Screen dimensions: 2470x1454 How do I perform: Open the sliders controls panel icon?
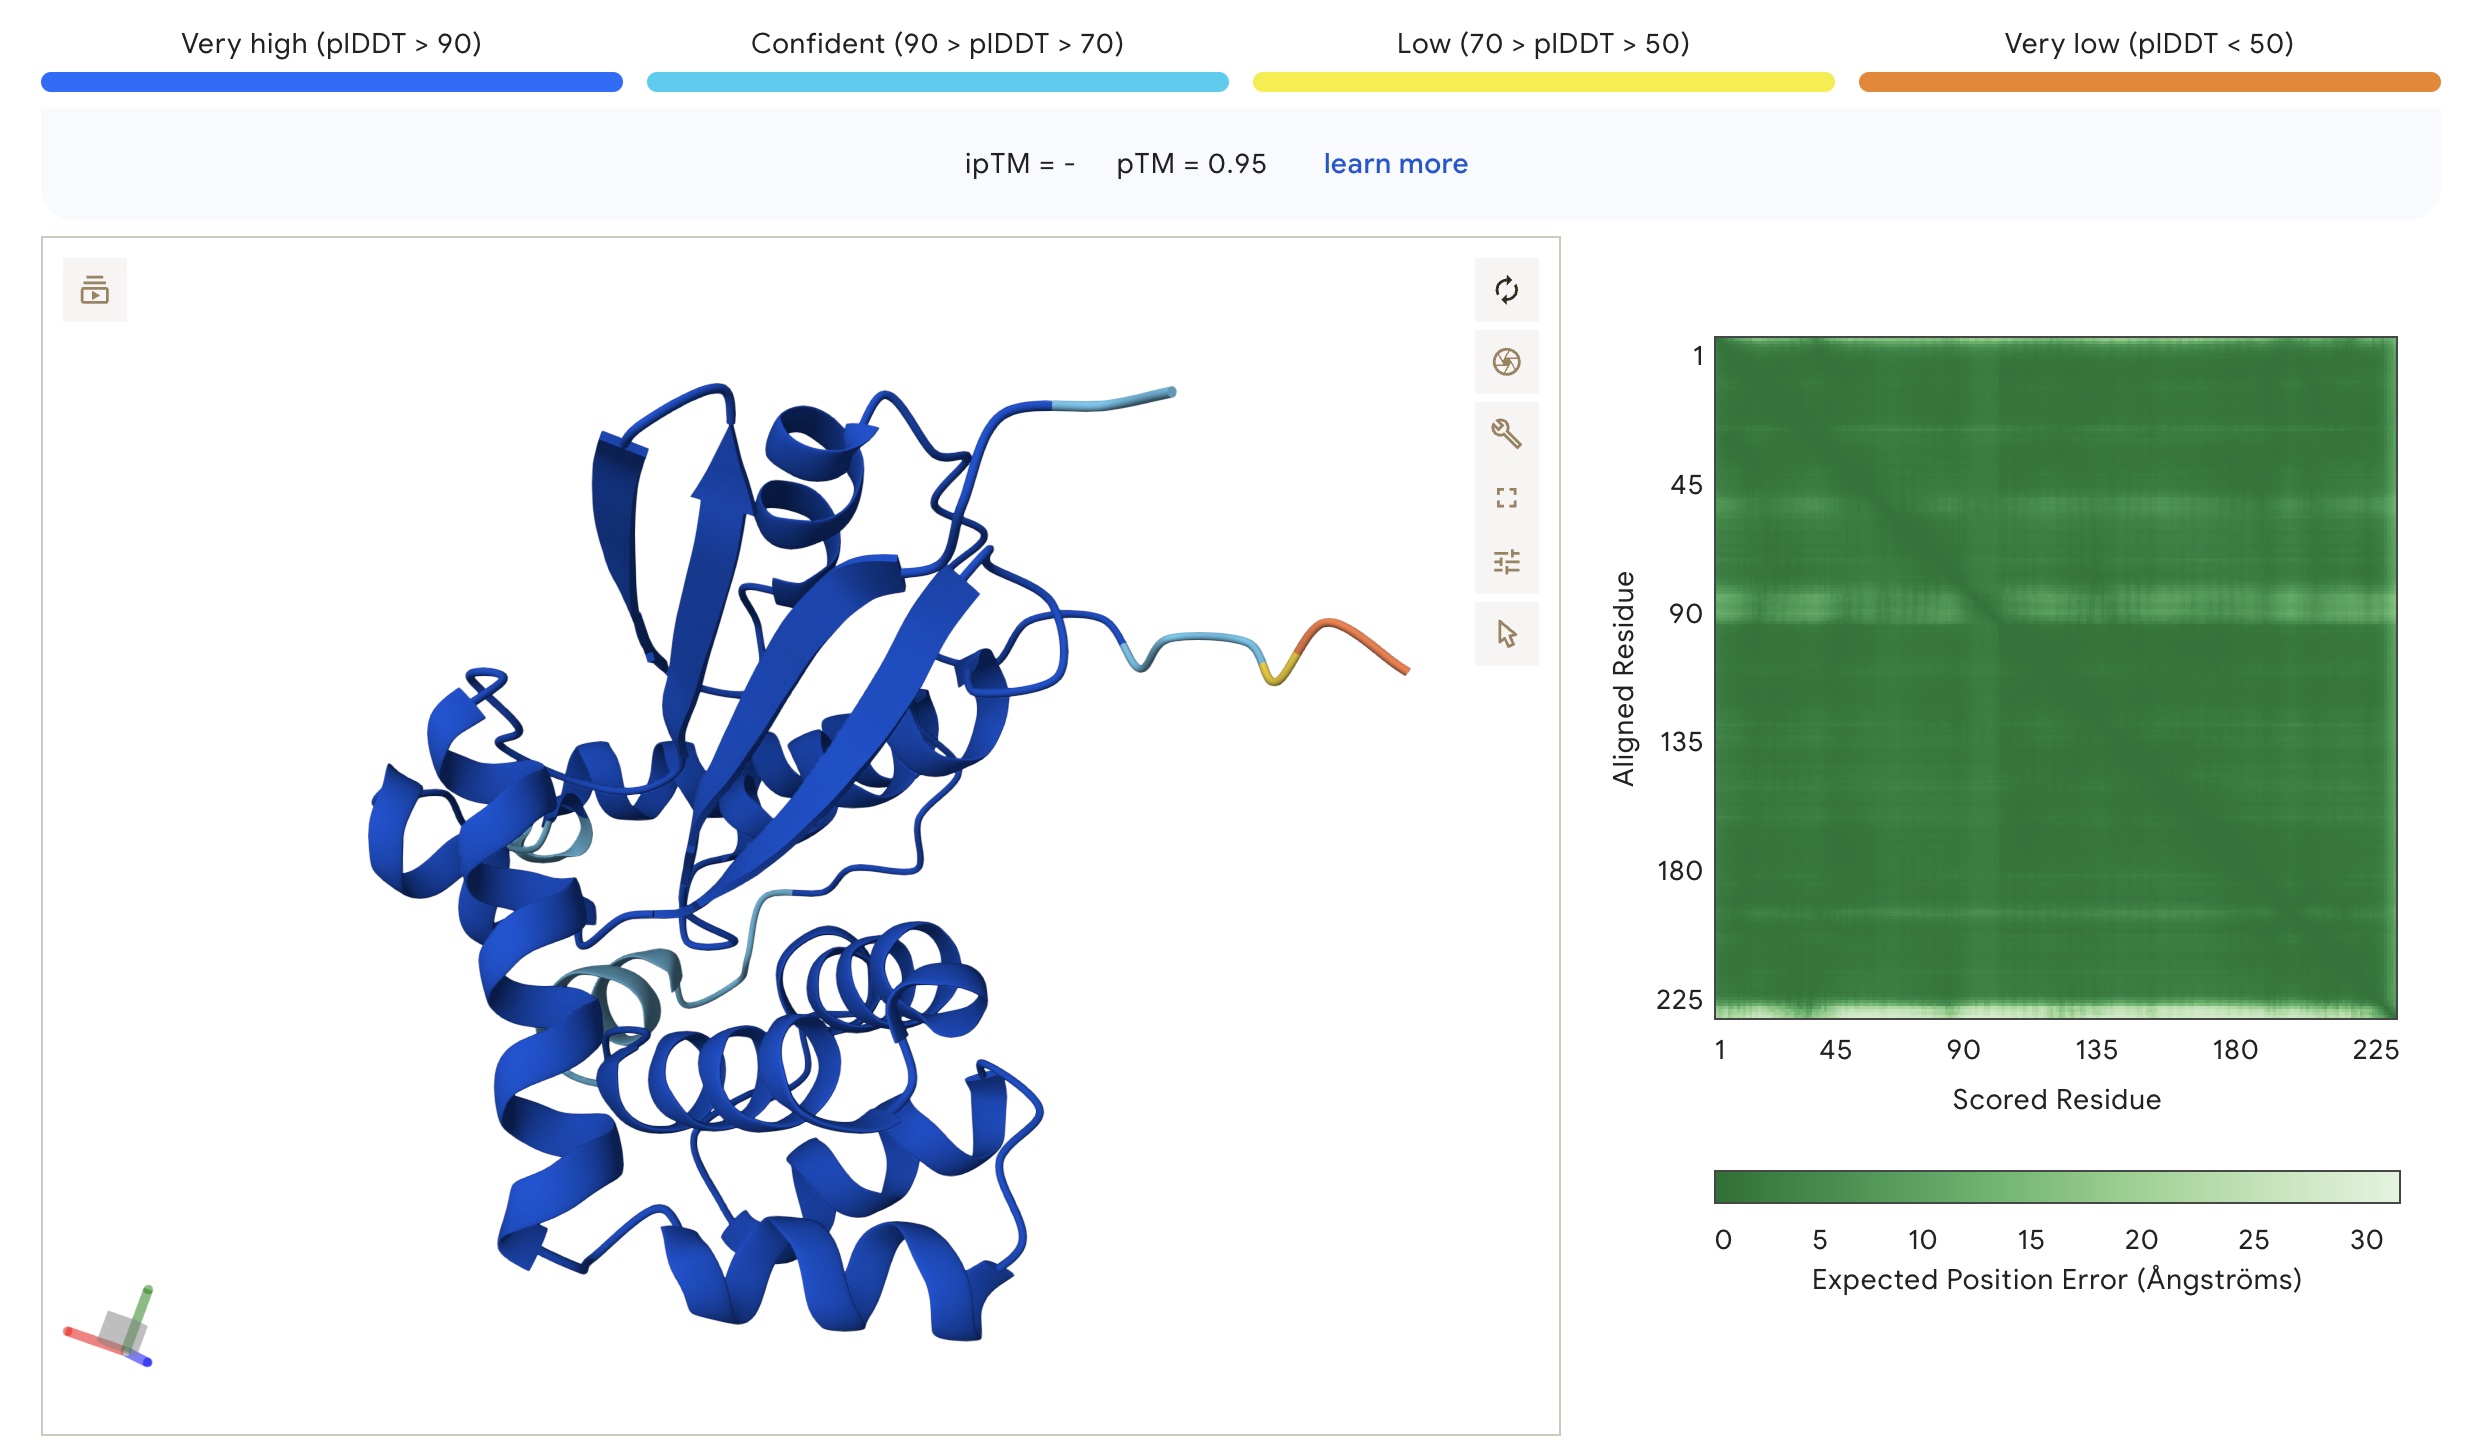(x=1506, y=562)
